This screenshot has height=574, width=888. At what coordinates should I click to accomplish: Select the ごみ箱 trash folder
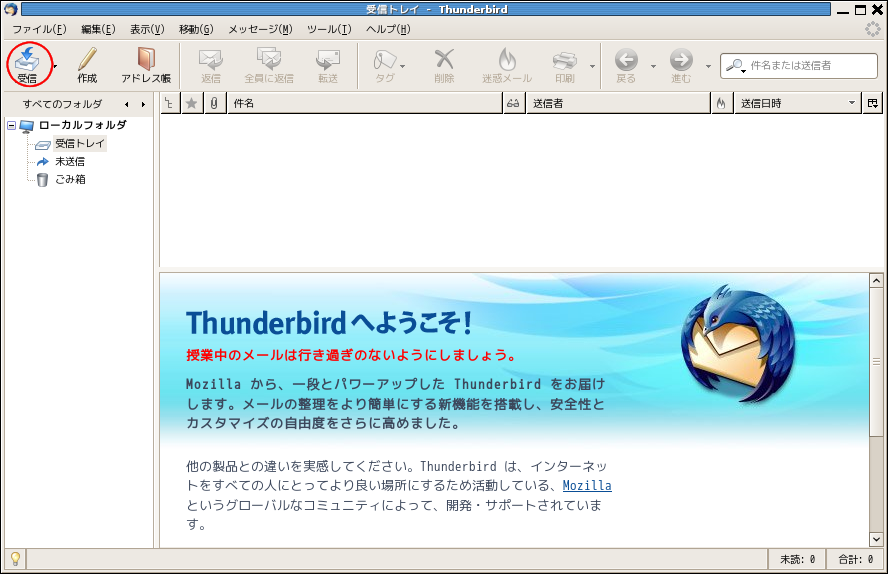(x=70, y=179)
